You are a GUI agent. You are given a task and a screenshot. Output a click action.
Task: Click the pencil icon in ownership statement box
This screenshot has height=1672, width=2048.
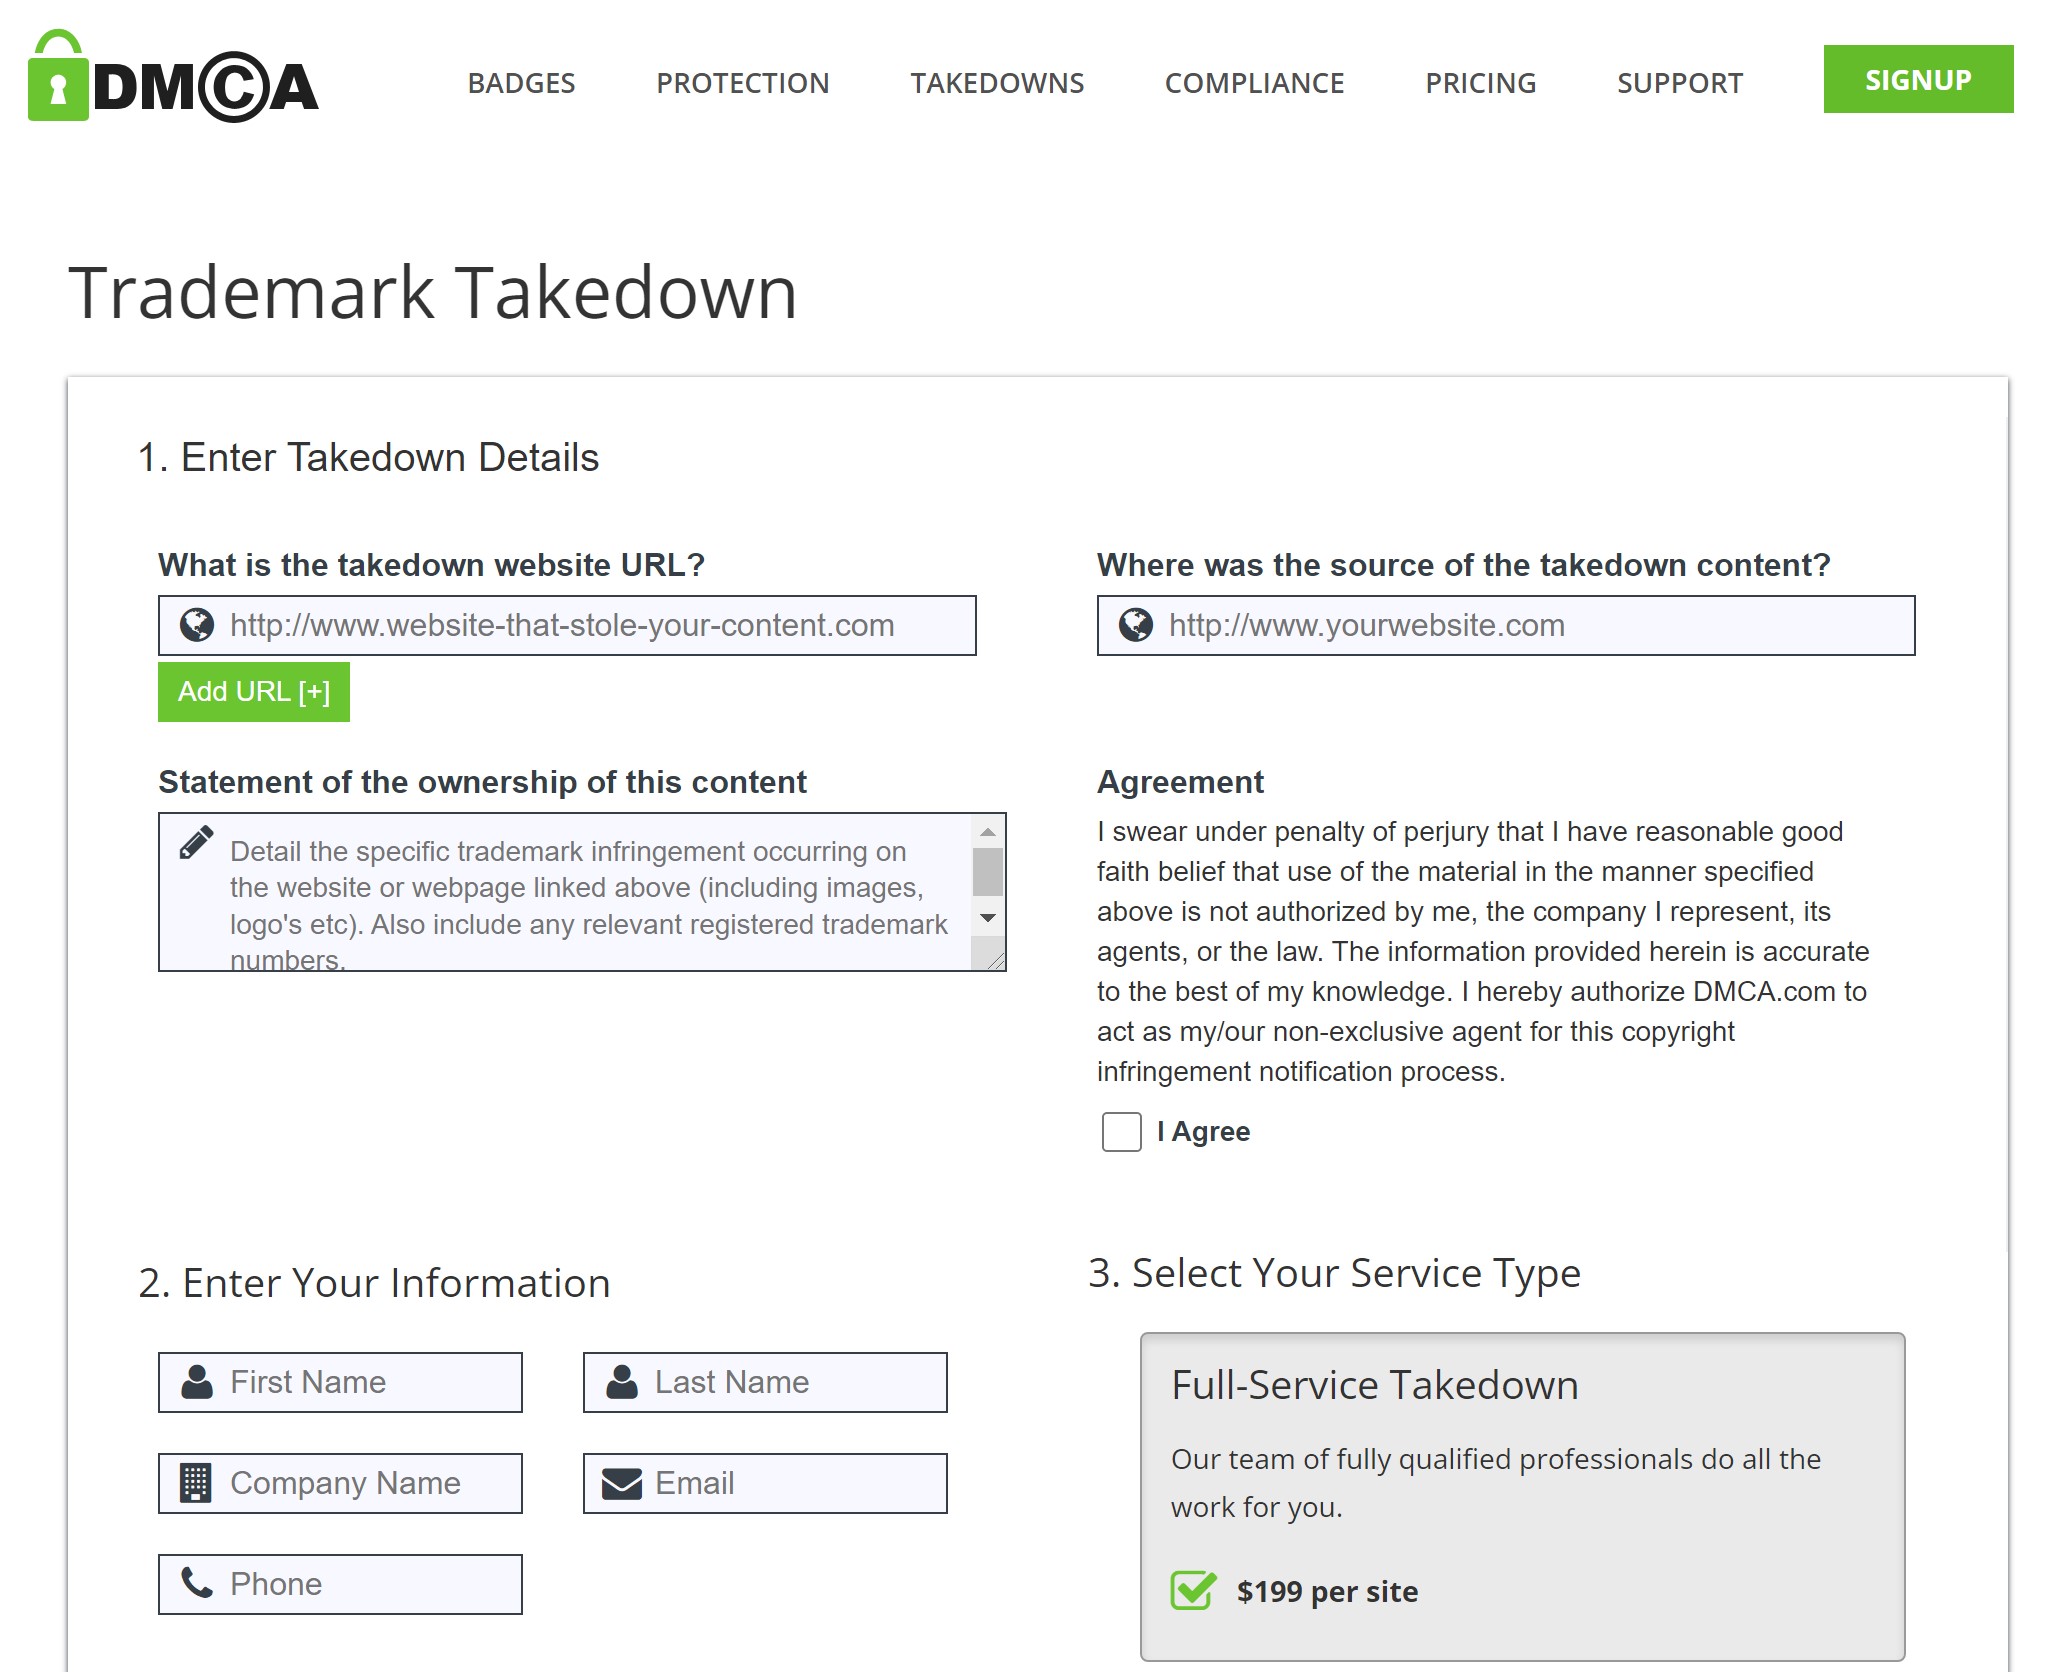tap(196, 842)
